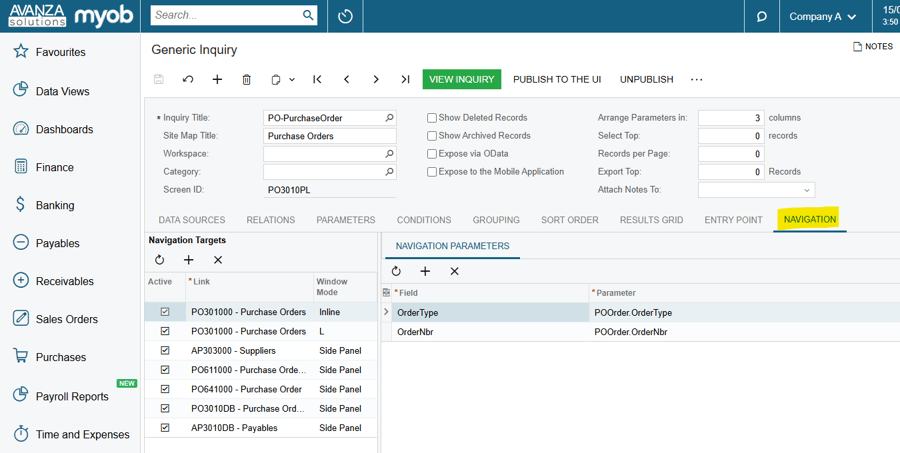Click the search magnifier icon in top bar

tap(308, 16)
